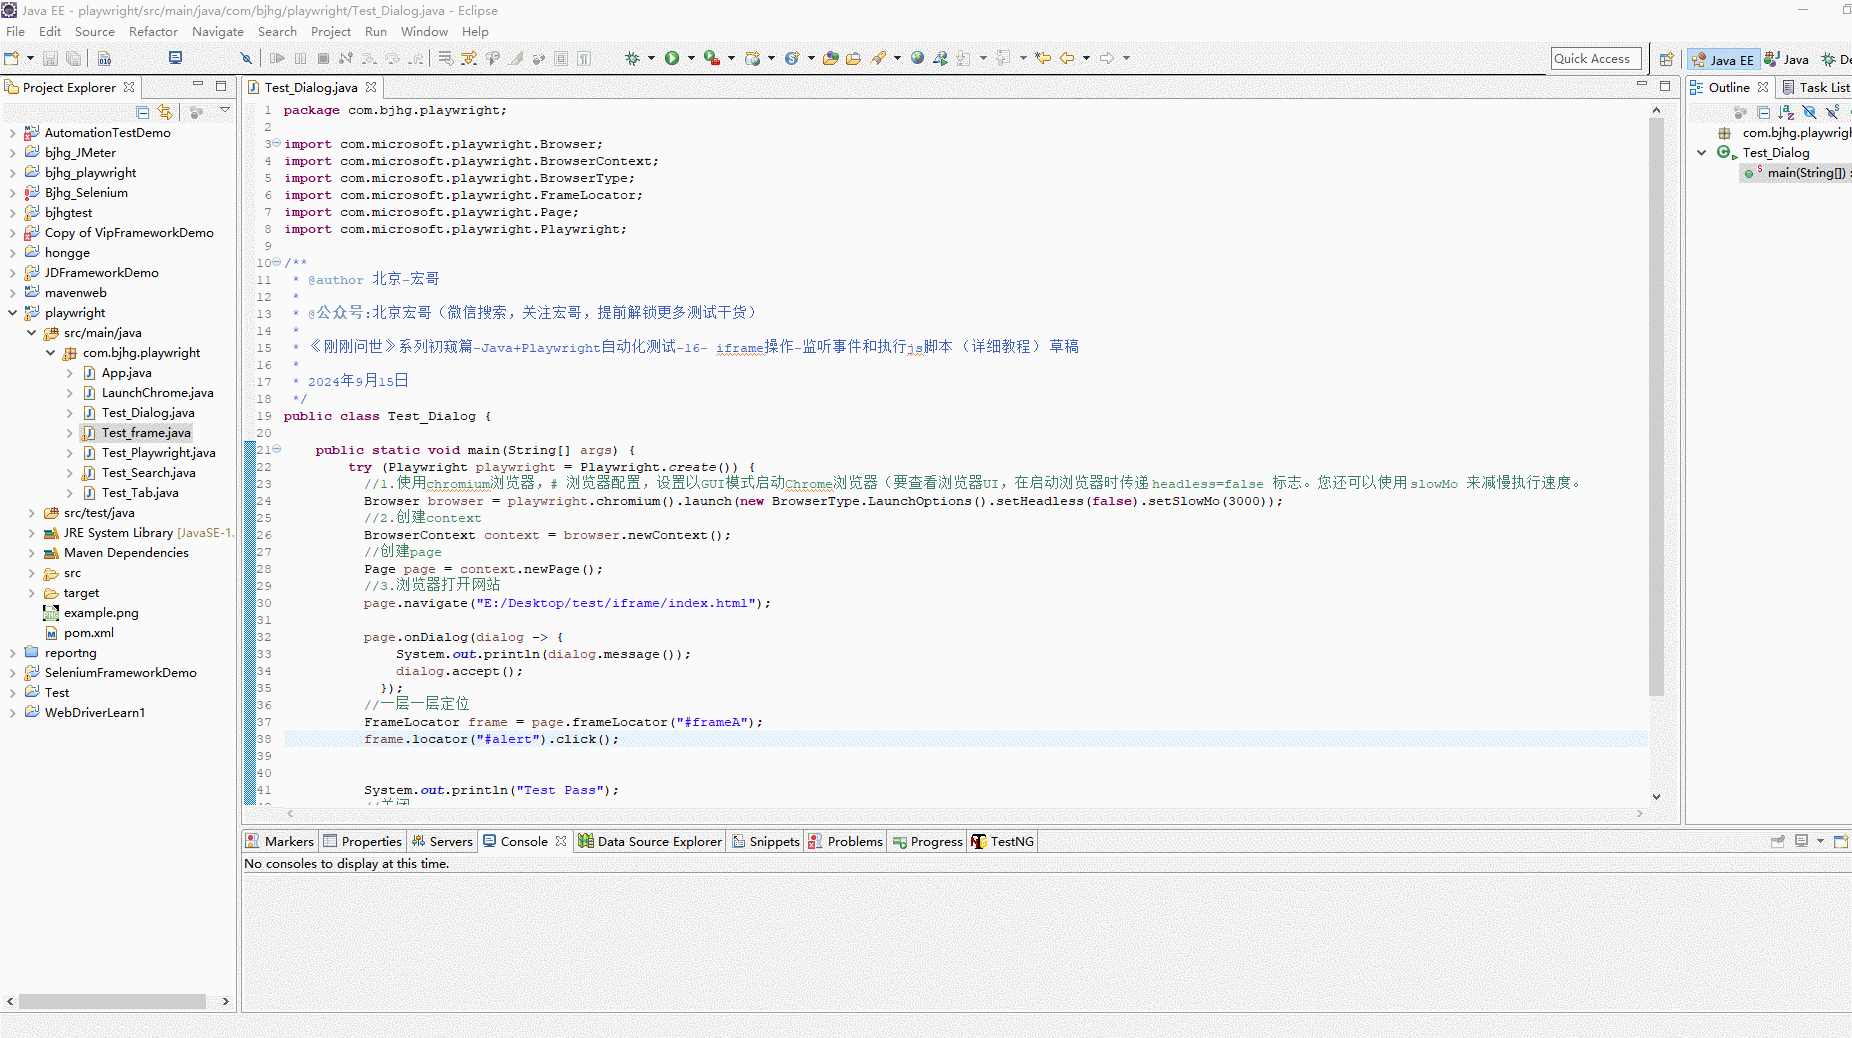
Task: Click the Hide Fields icon in Outline
Action: pos(1809,112)
